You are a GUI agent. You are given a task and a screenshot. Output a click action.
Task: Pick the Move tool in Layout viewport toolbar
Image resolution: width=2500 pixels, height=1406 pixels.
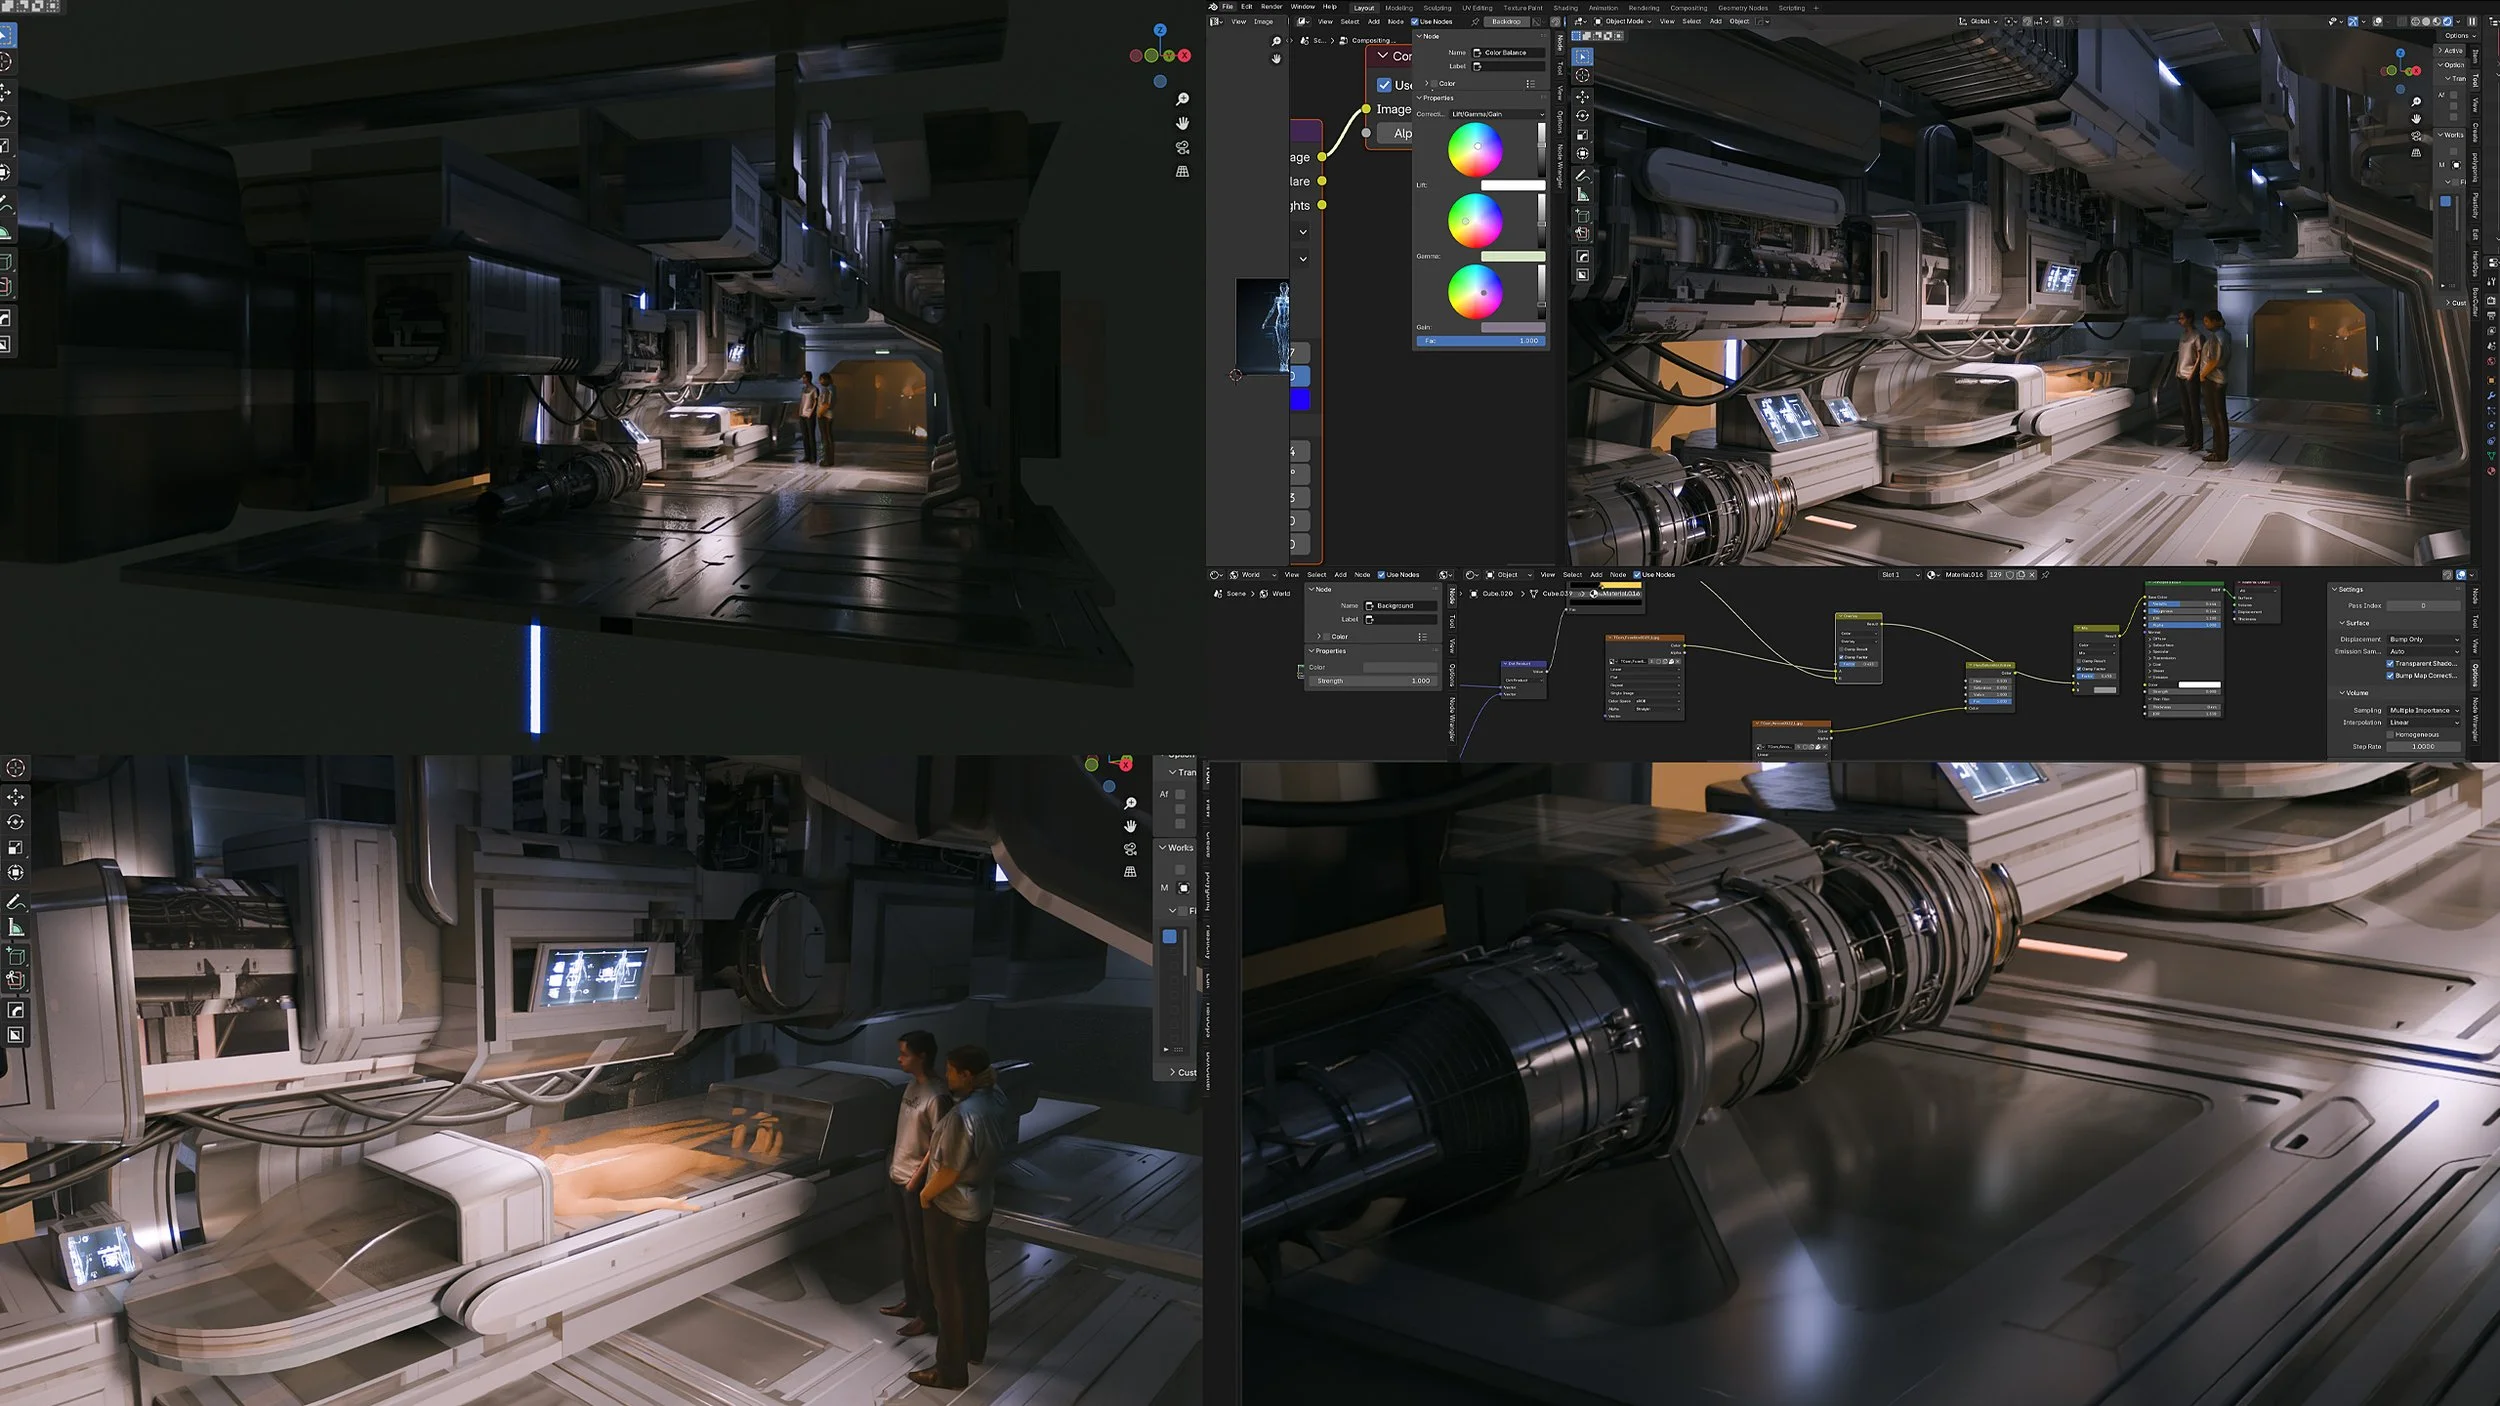[x=1582, y=97]
